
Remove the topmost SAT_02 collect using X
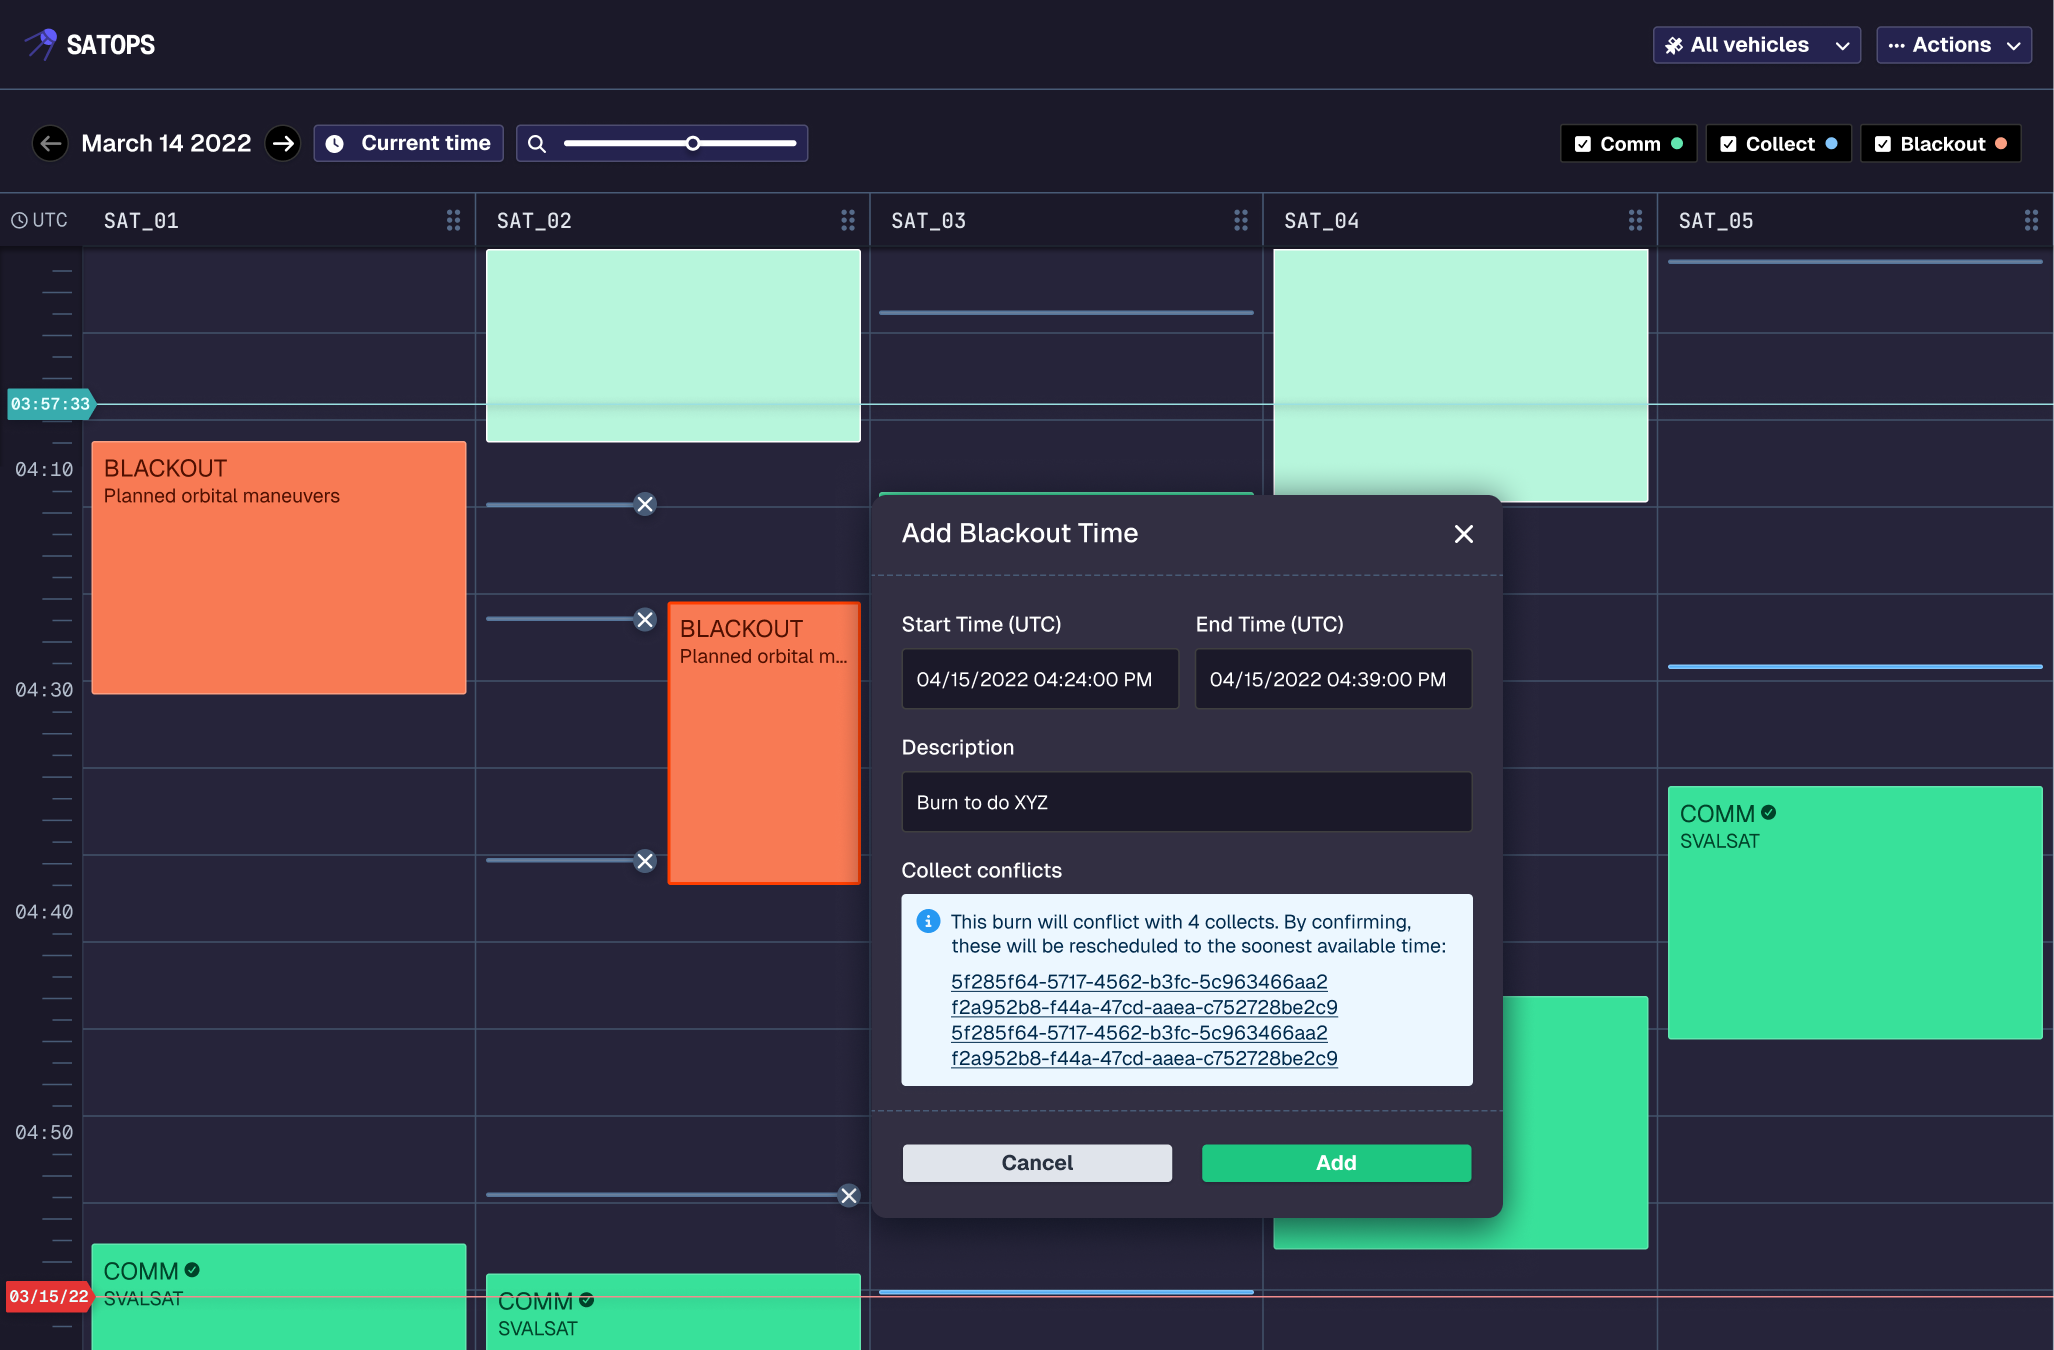coord(645,504)
